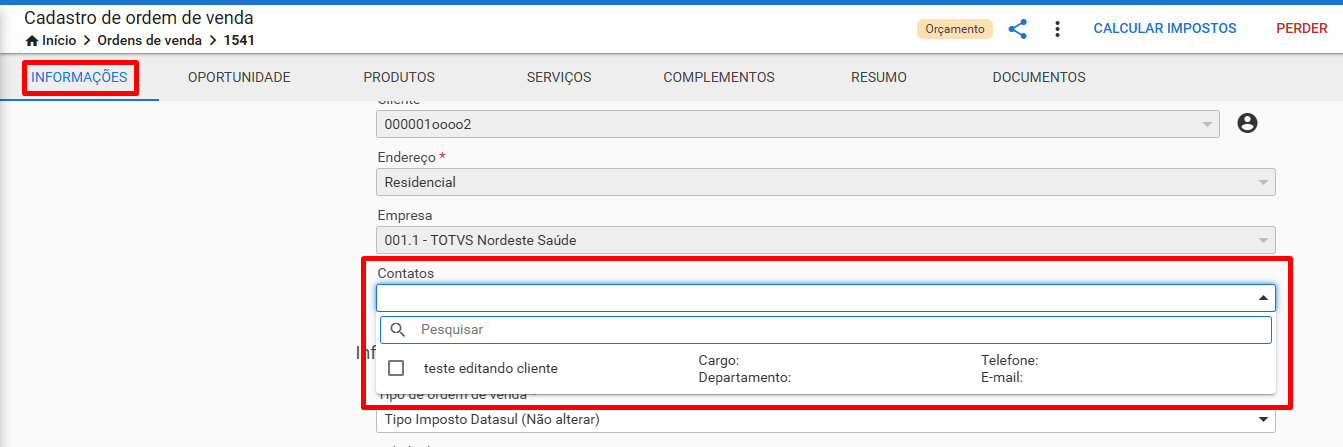Click the magnifier icon in Pesquisar box

397,329
